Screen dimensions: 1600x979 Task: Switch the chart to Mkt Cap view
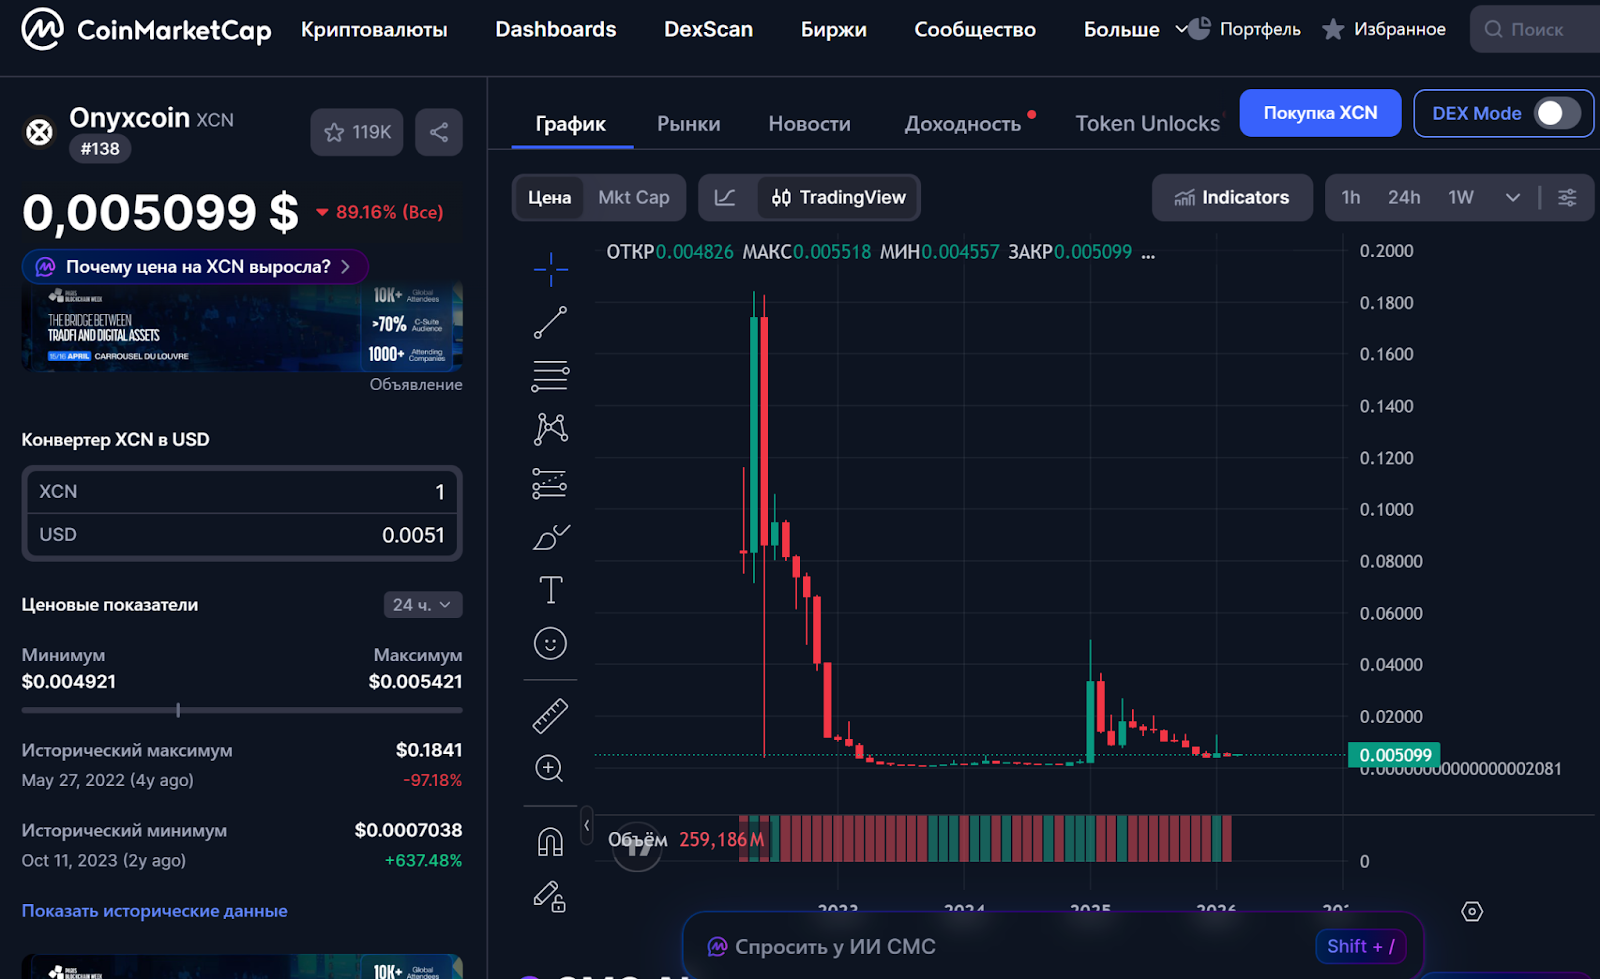pos(633,197)
